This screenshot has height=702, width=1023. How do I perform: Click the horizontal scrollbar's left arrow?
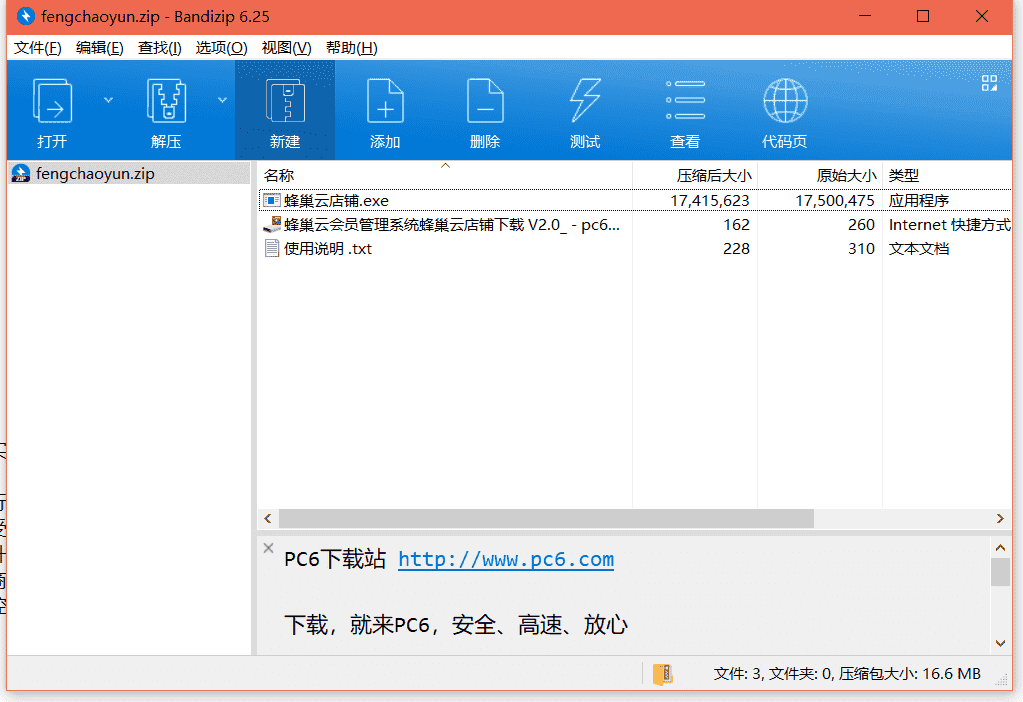click(x=267, y=519)
